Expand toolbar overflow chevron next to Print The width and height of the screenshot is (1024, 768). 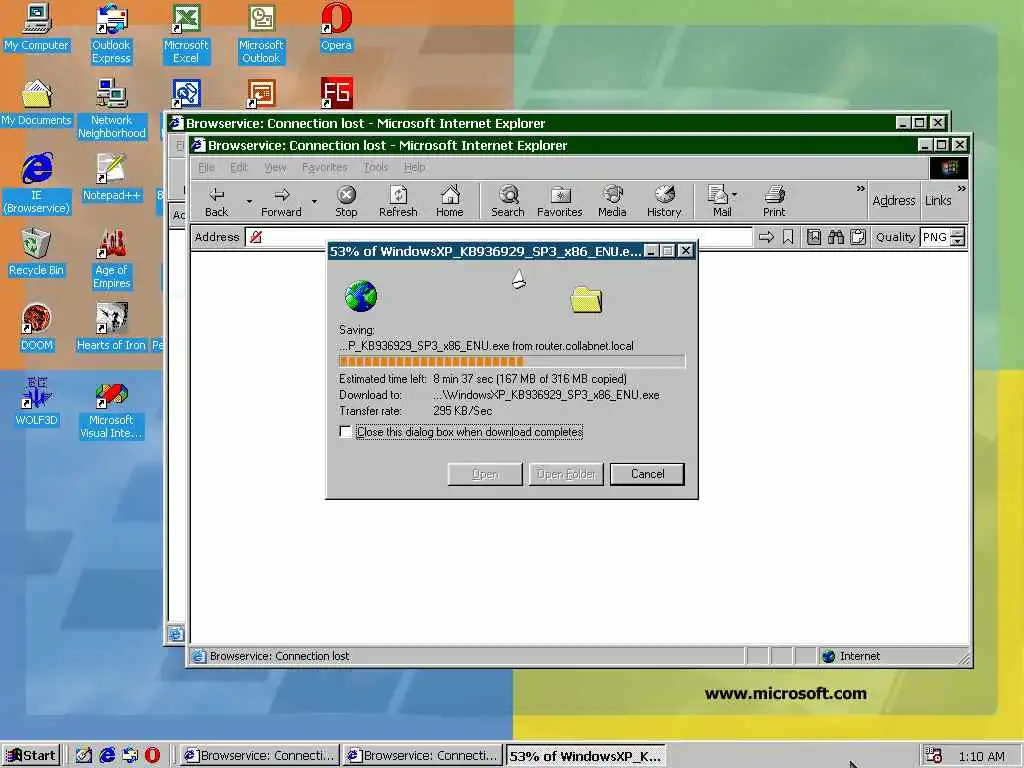click(x=860, y=189)
